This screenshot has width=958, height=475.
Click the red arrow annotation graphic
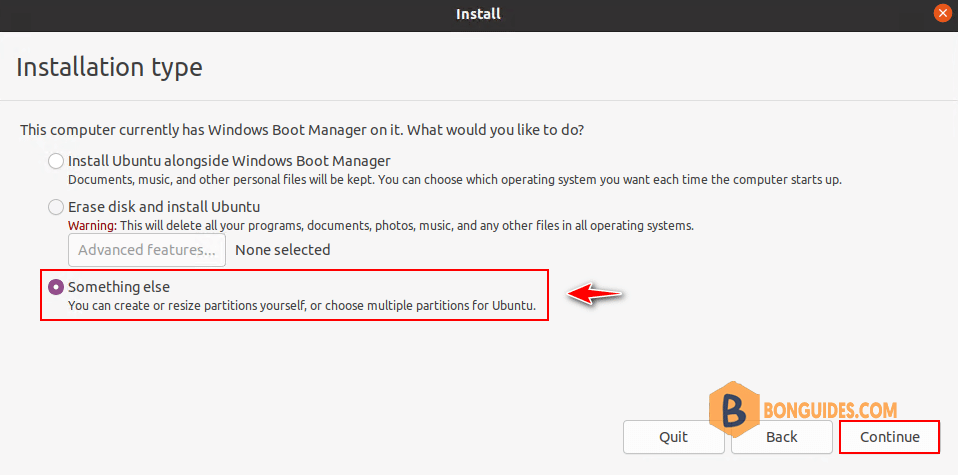pos(594,294)
